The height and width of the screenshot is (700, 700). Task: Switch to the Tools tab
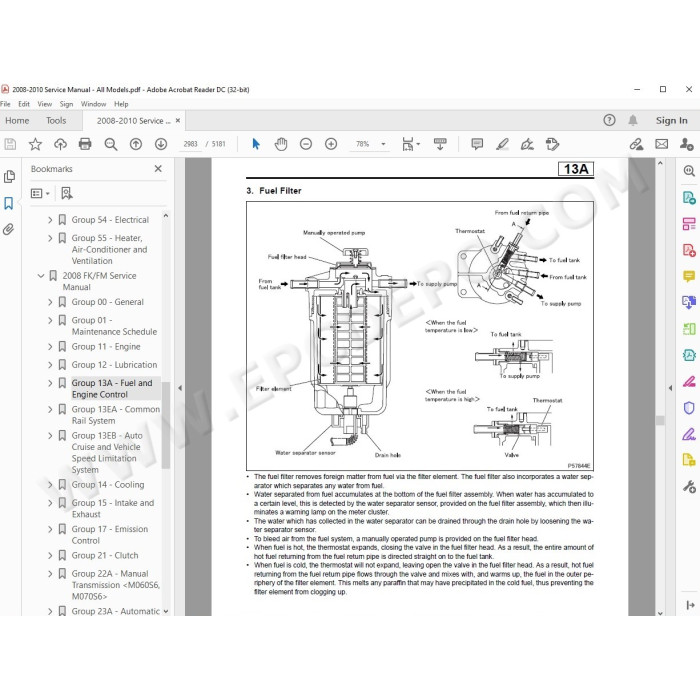pos(56,121)
